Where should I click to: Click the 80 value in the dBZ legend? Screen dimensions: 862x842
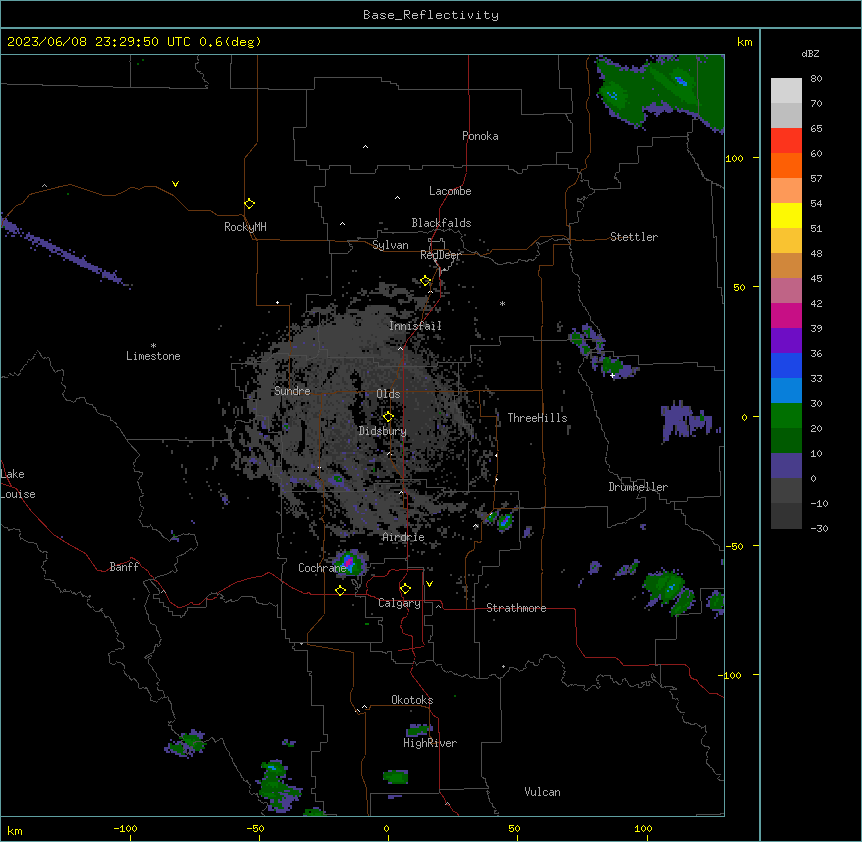(816, 79)
